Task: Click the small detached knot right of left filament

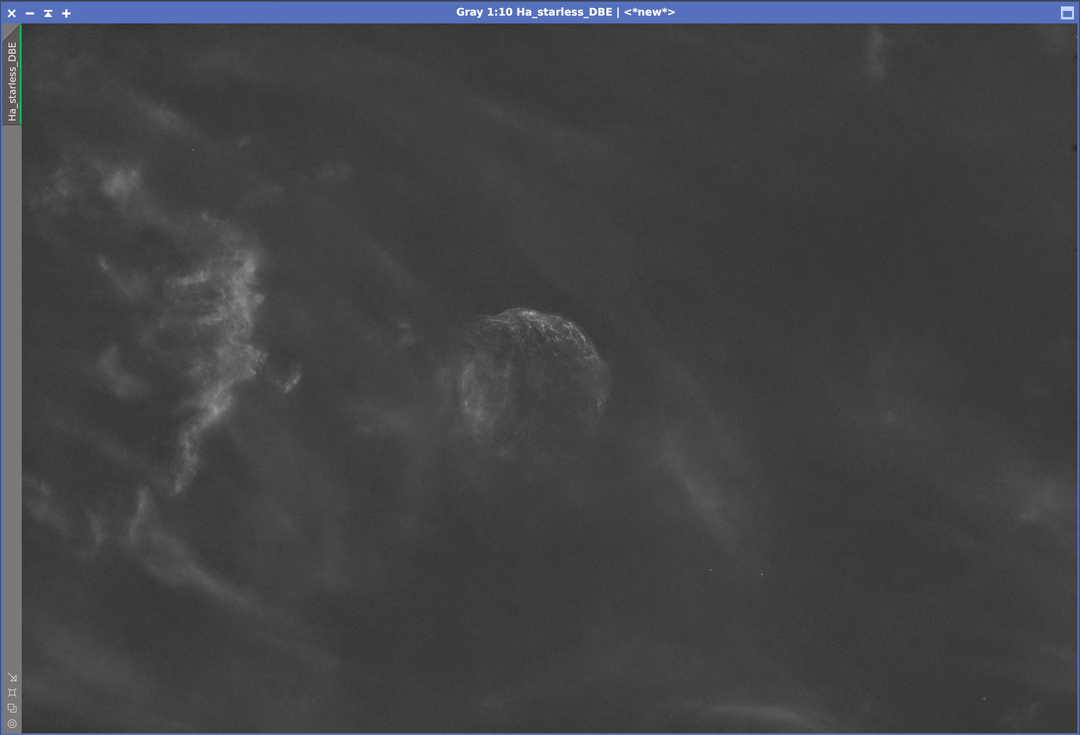Action: pos(289,381)
